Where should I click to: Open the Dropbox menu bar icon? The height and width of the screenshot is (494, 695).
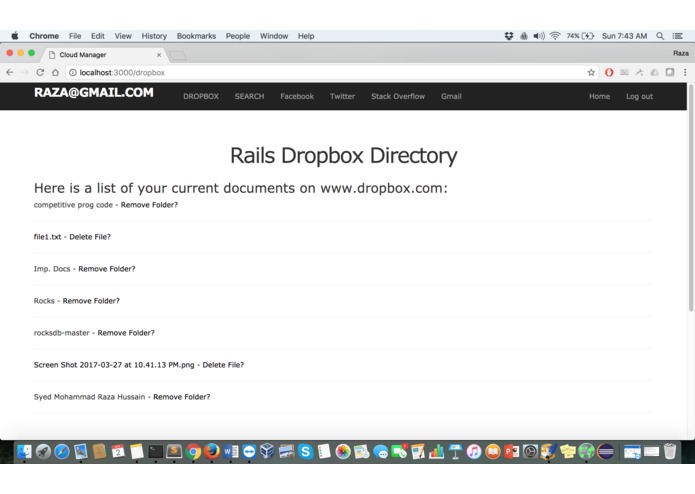(509, 36)
